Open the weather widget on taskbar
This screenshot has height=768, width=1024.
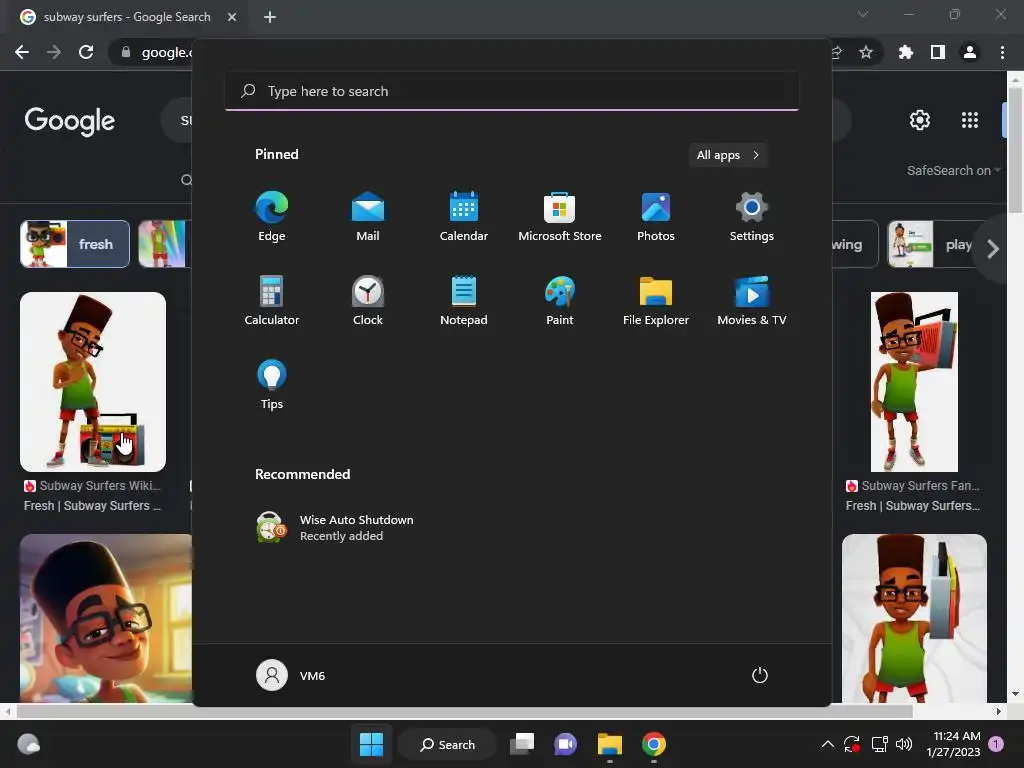(28, 744)
